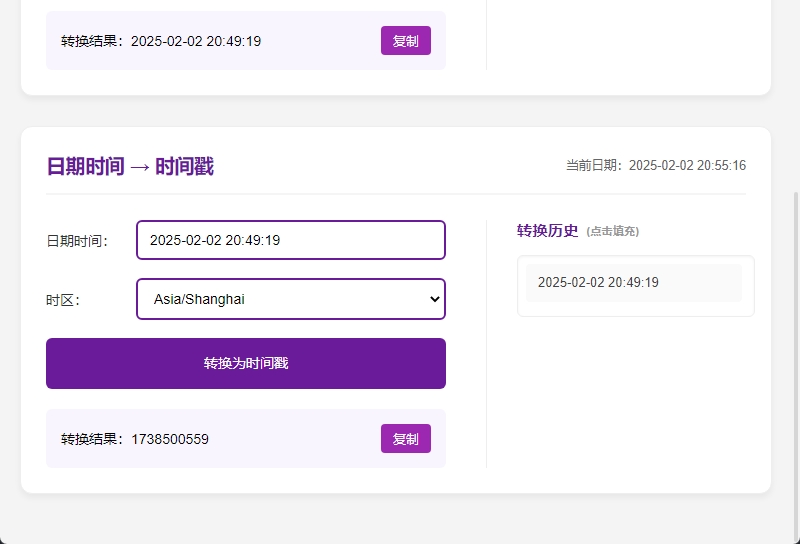The height and width of the screenshot is (544, 800).
Task: Select history entry 2025-02-02 20:49:19
Action: tap(634, 283)
